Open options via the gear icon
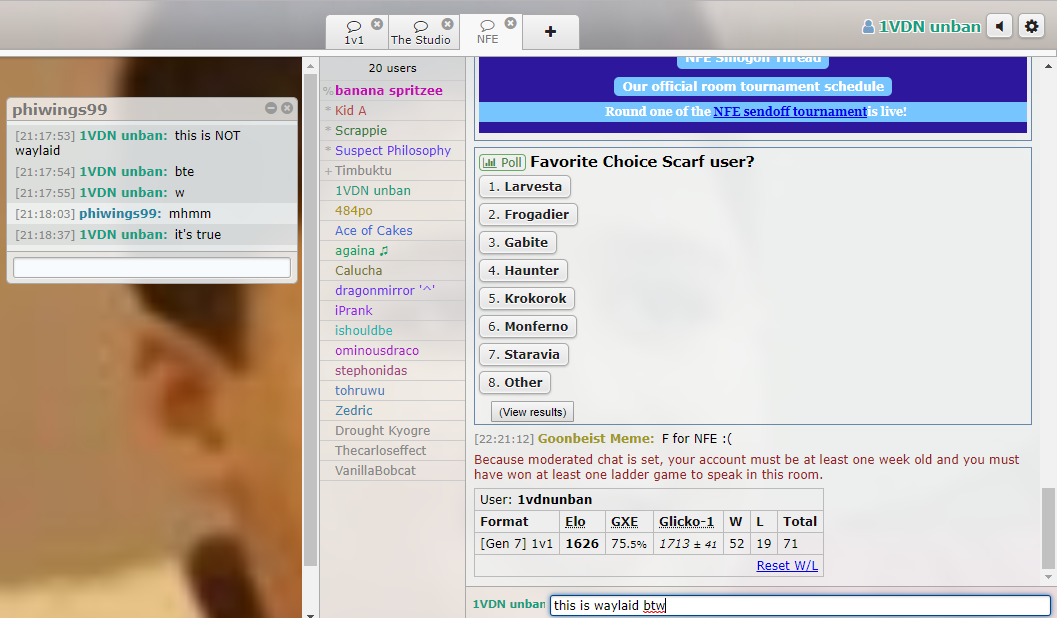 [x=1031, y=27]
